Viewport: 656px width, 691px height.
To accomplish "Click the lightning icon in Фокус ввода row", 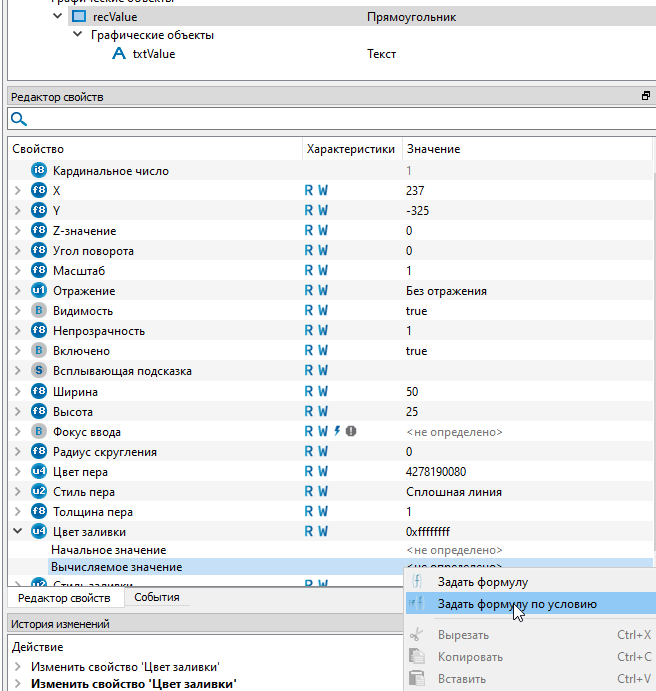I will pyautogui.click(x=337, y=431).
